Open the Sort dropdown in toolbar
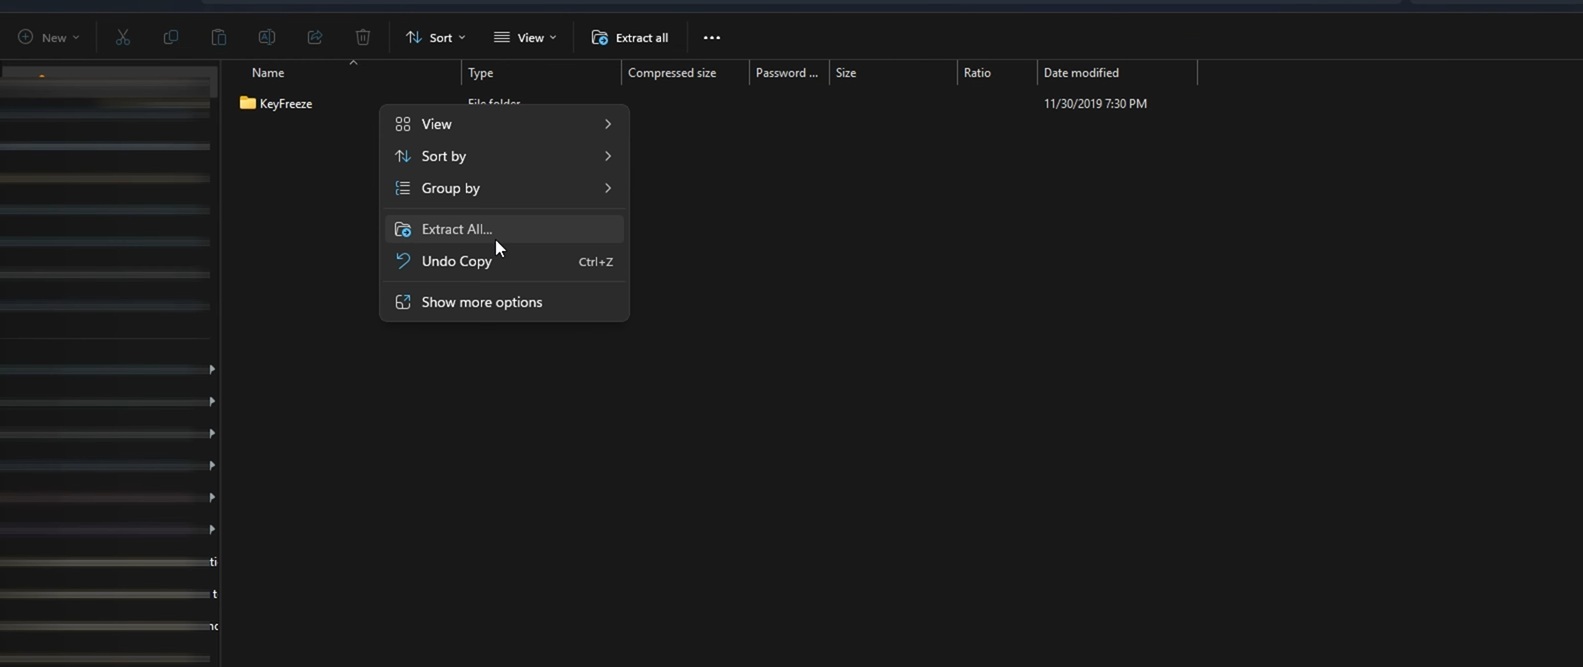 [x=435, y=38]
